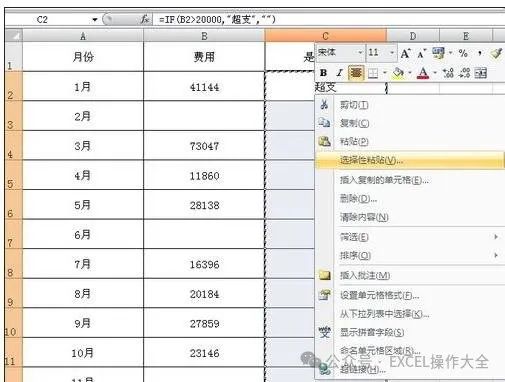Open the font size 11 dropdown

392,53
